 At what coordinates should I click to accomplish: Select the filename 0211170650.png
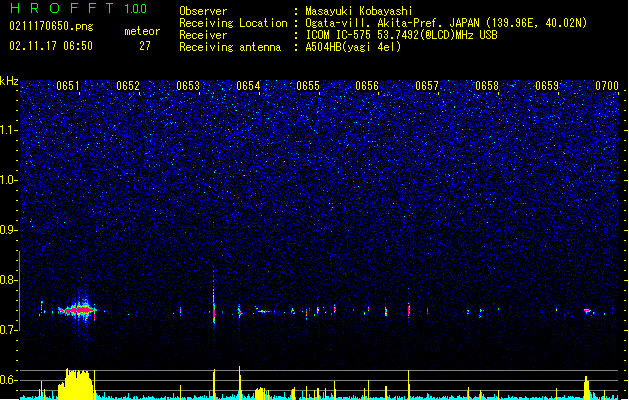coord(51,27)
